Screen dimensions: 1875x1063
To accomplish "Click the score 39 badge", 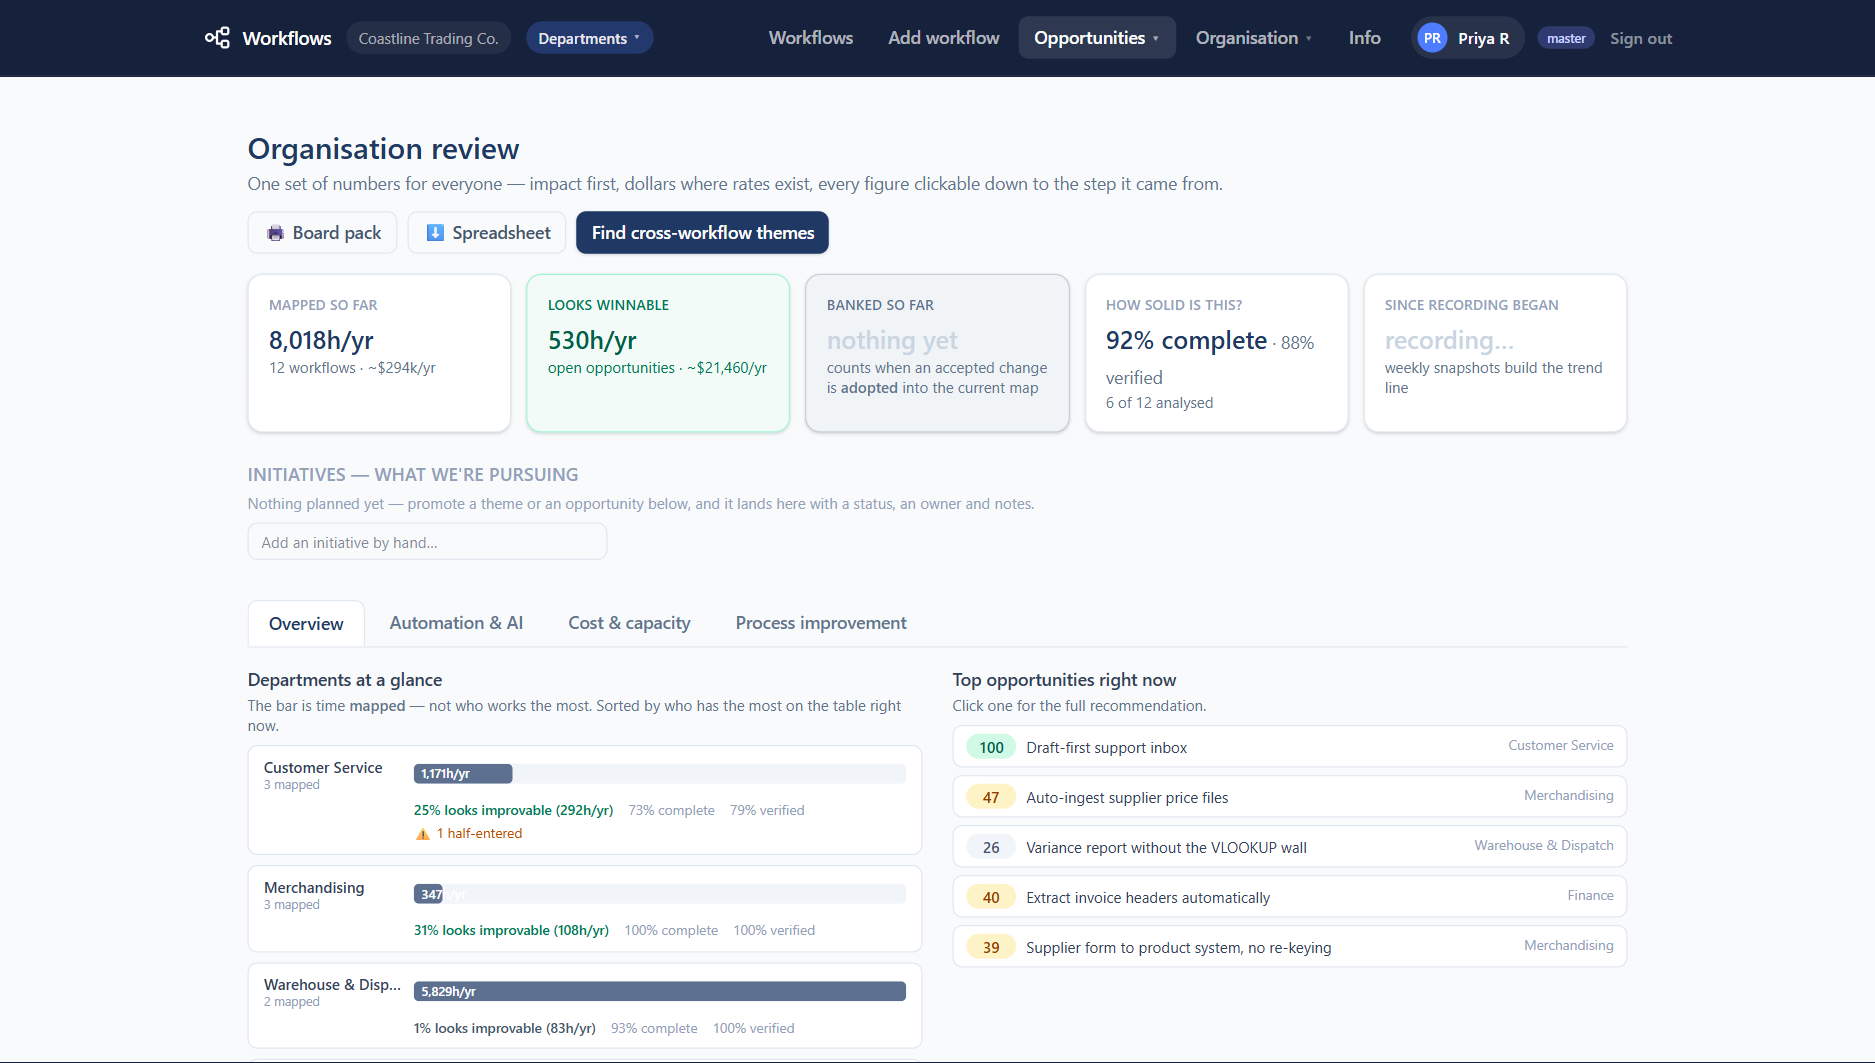I will pos(991,948).
